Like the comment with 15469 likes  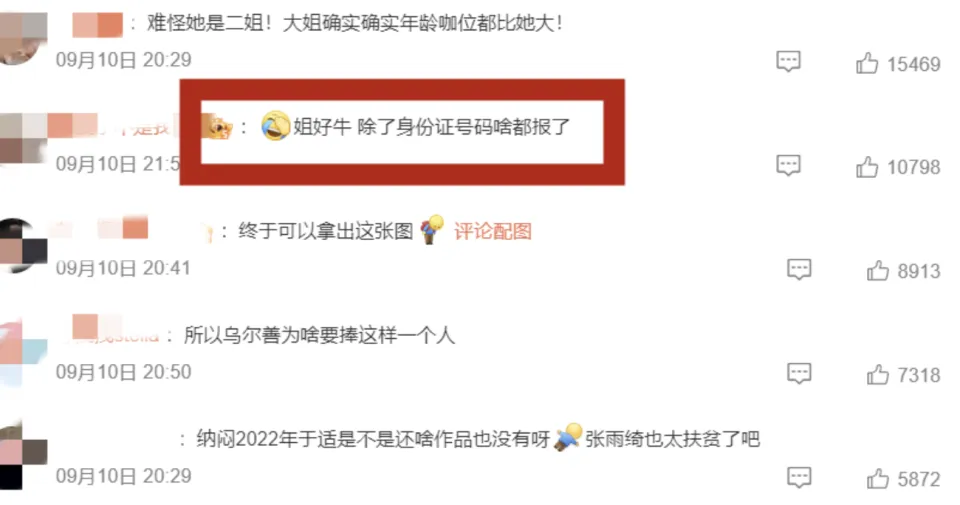867,63
